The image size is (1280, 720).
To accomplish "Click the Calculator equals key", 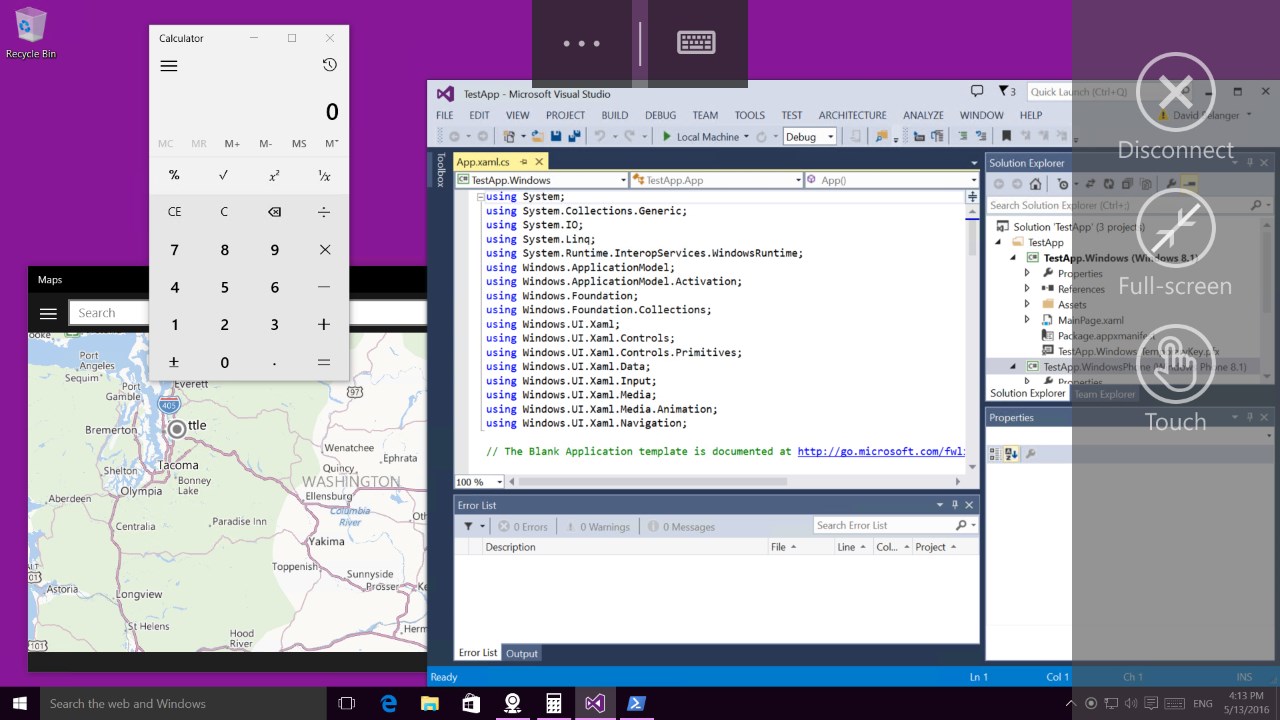I will 324,362.
